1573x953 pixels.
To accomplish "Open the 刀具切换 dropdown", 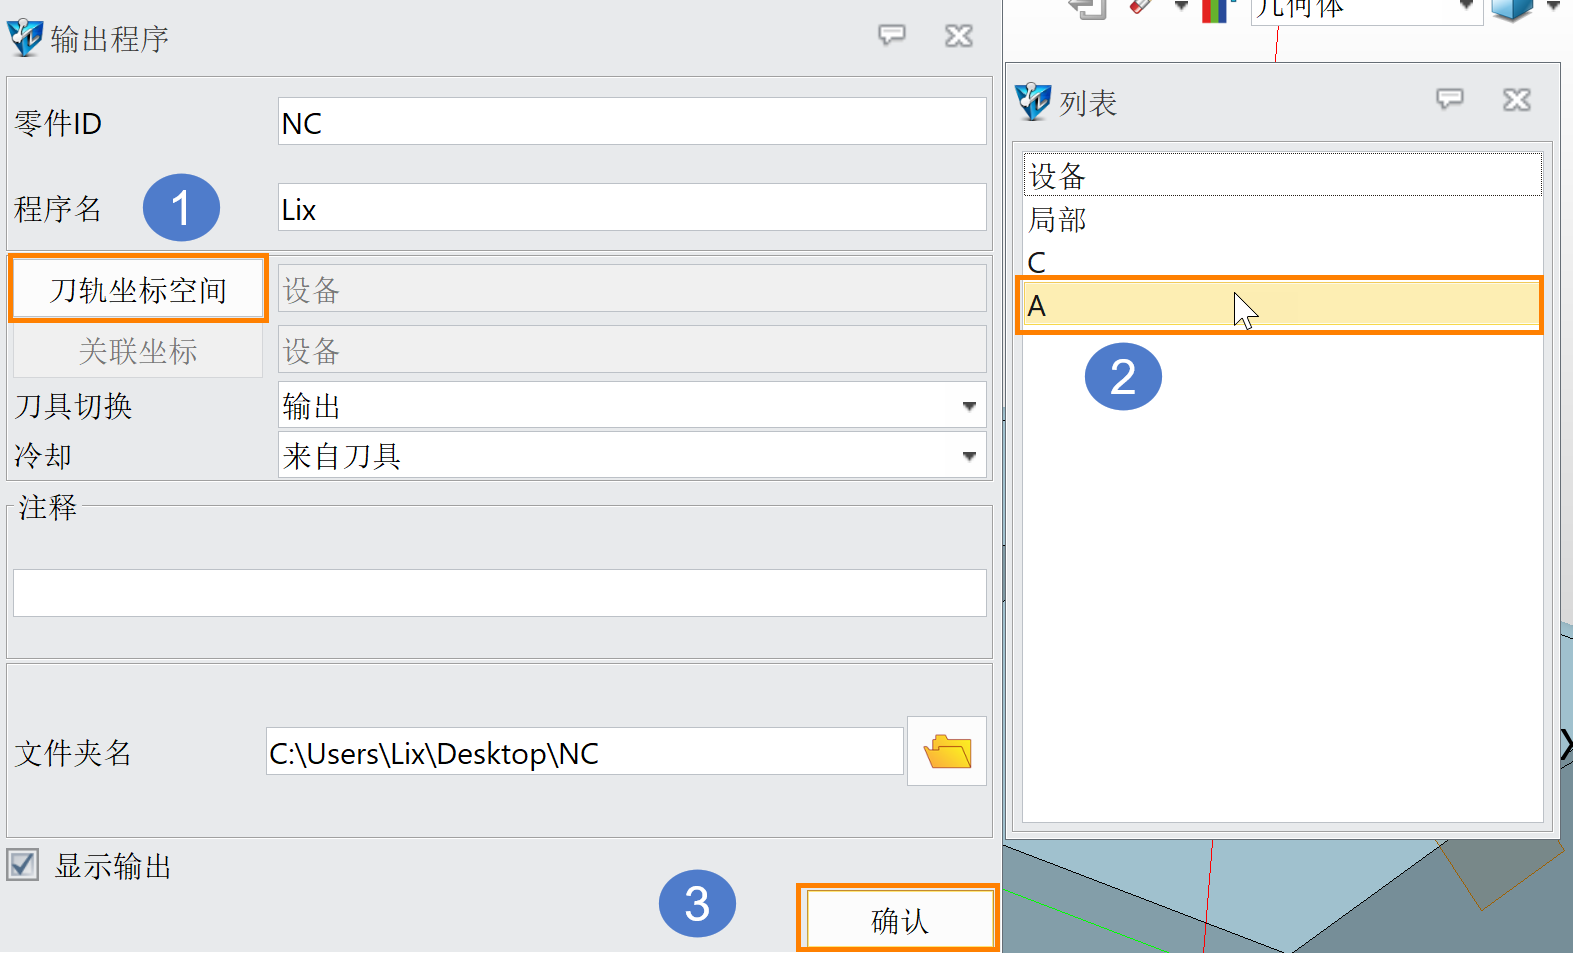I will pos(632,406).
